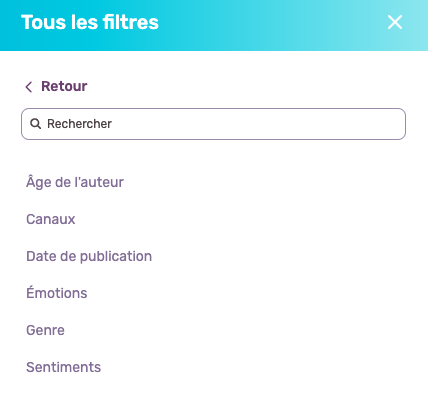Click the Tous les filtres header title
This screenshot has height=402, width=428.
click(x=90, y=22)
